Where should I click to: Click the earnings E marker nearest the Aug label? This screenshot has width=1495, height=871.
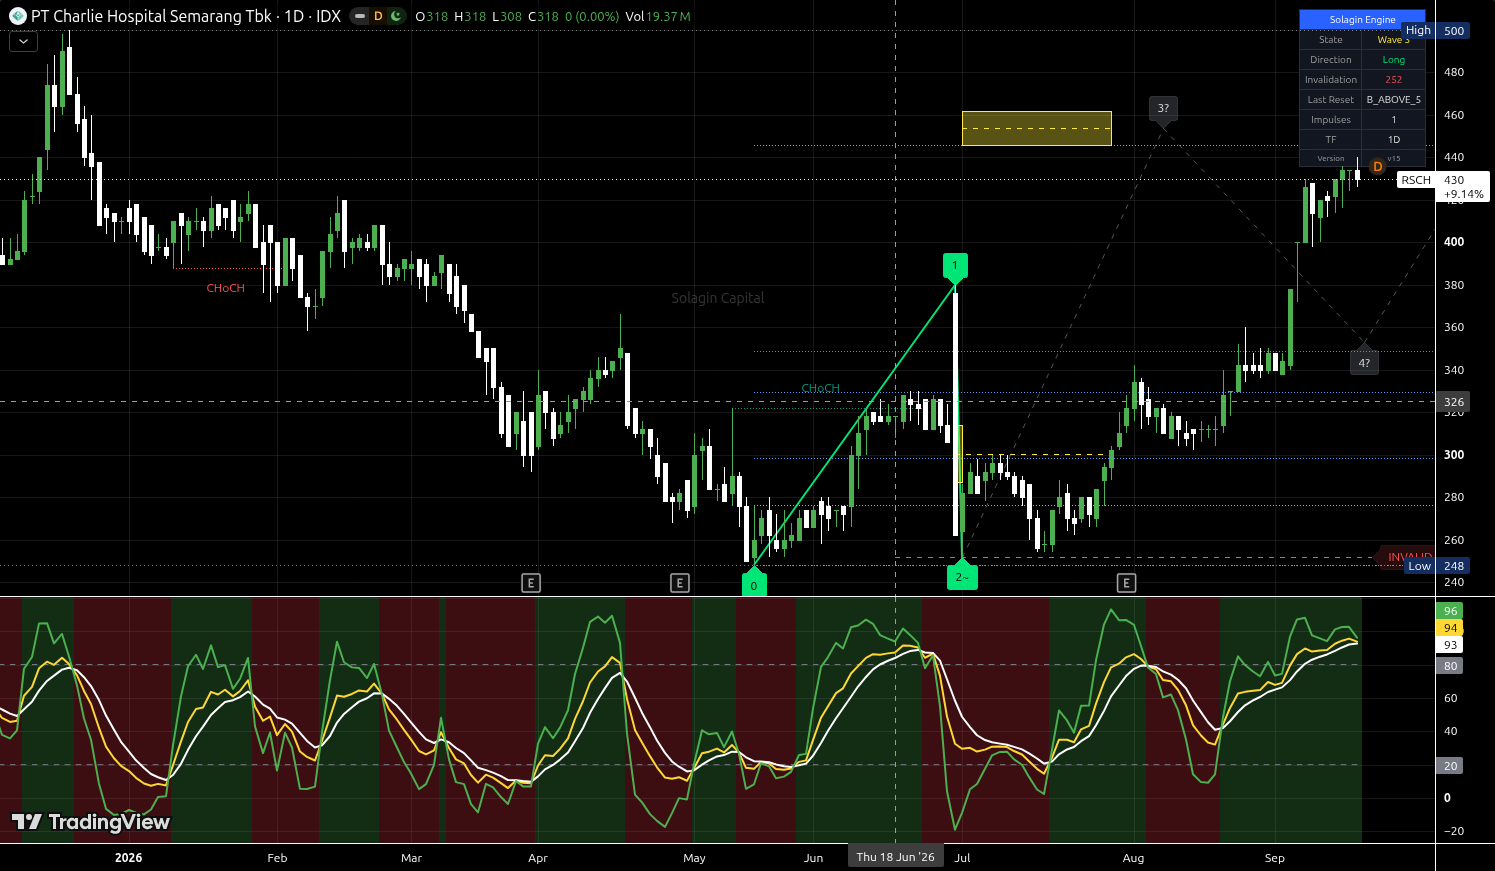pyautogui.click(x=1126, y=583)
